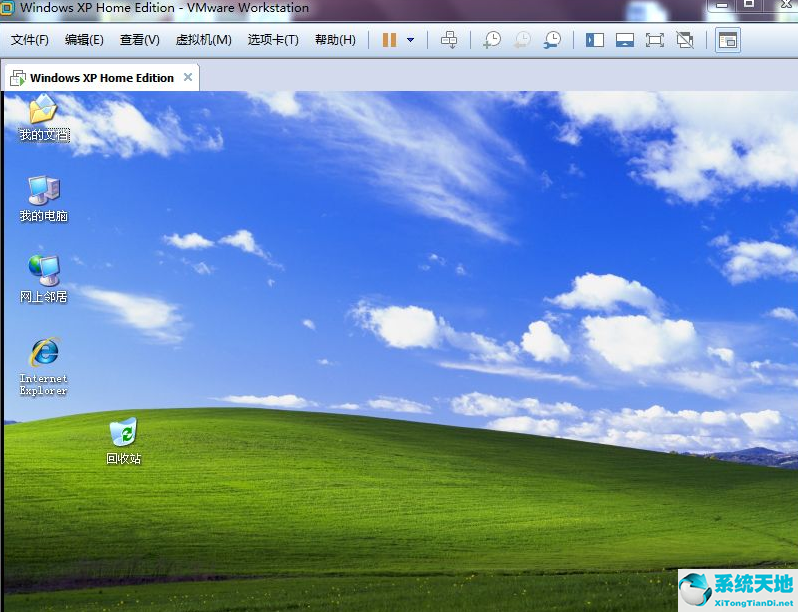The image size is (798, 612).
Task: Click the send Ctrl+Alt+Del icon
Action: (x=449, y=40)
